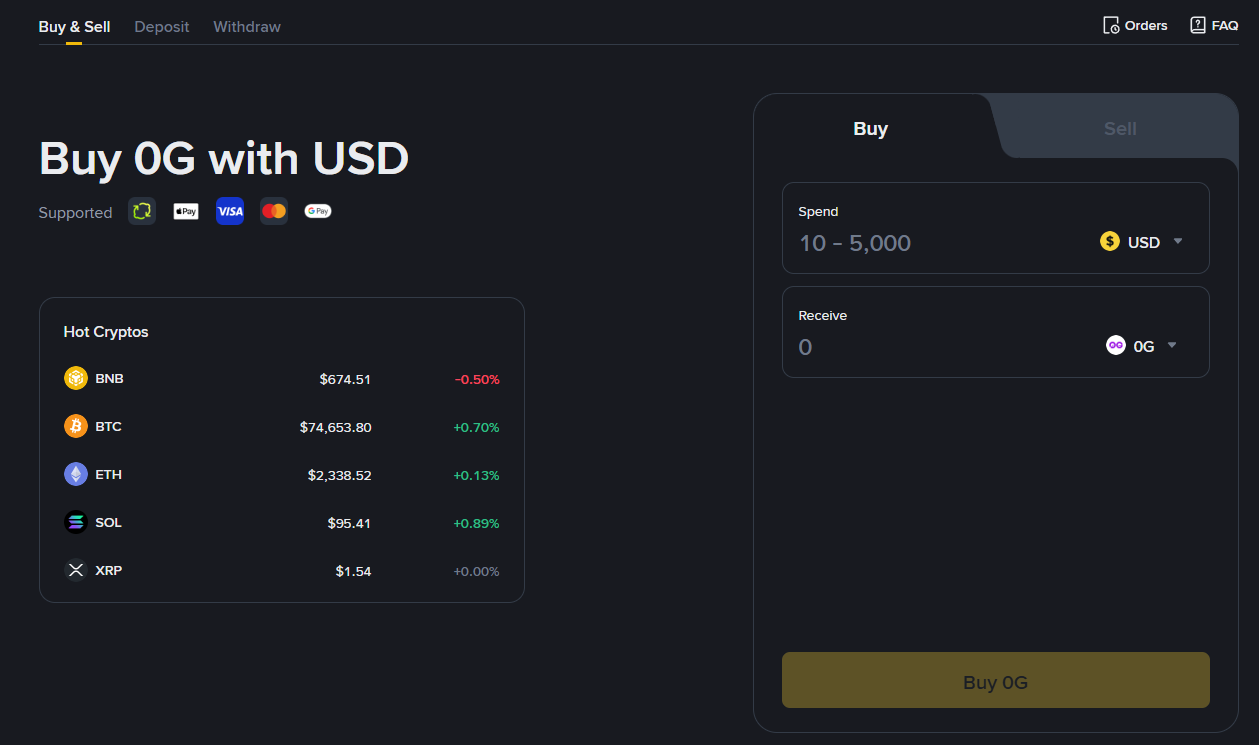Select the Google Pay payment icon

coord(317,210)
